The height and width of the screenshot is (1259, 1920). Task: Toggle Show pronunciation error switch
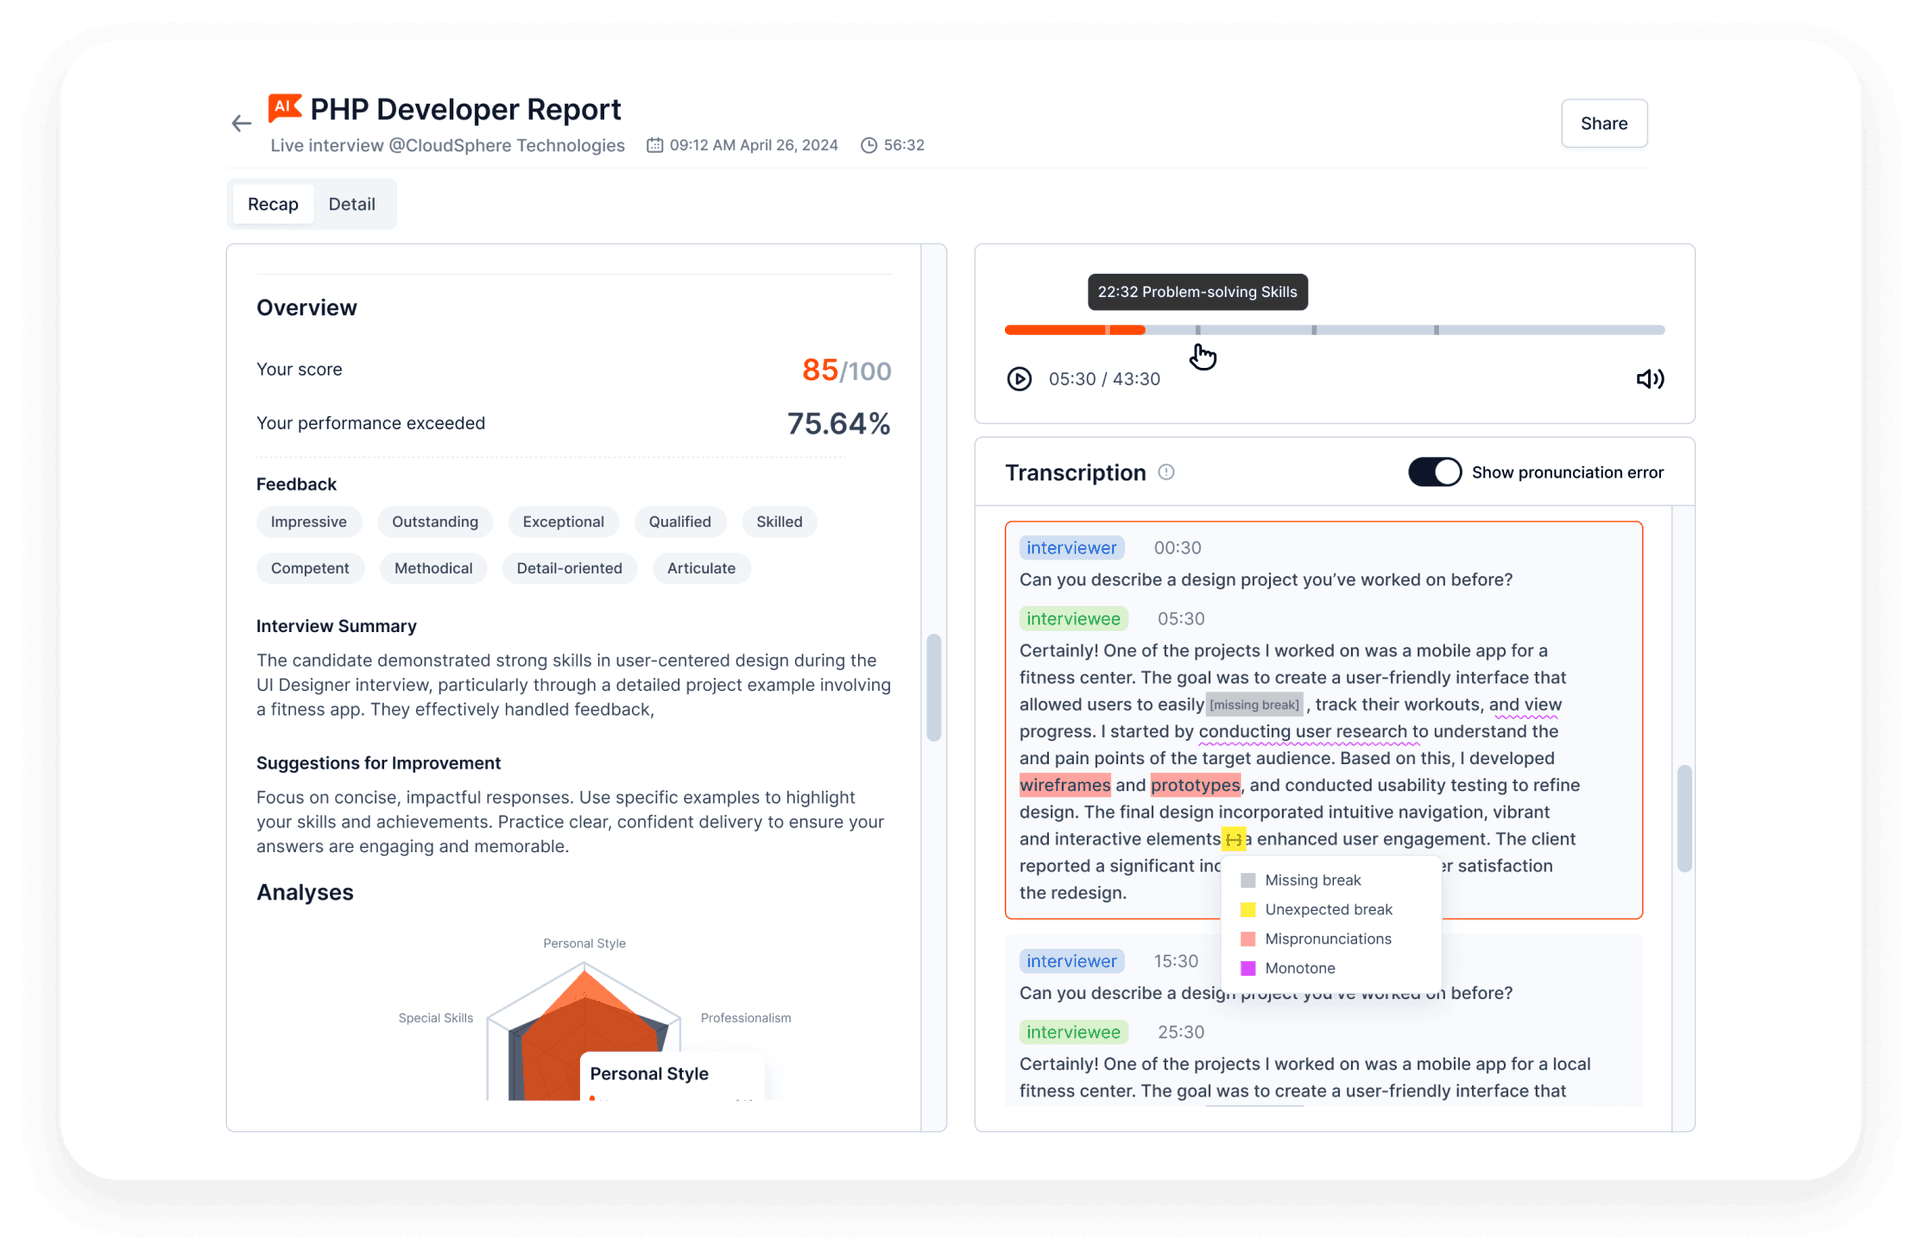pyautogui.click(x=1434, y=472)
